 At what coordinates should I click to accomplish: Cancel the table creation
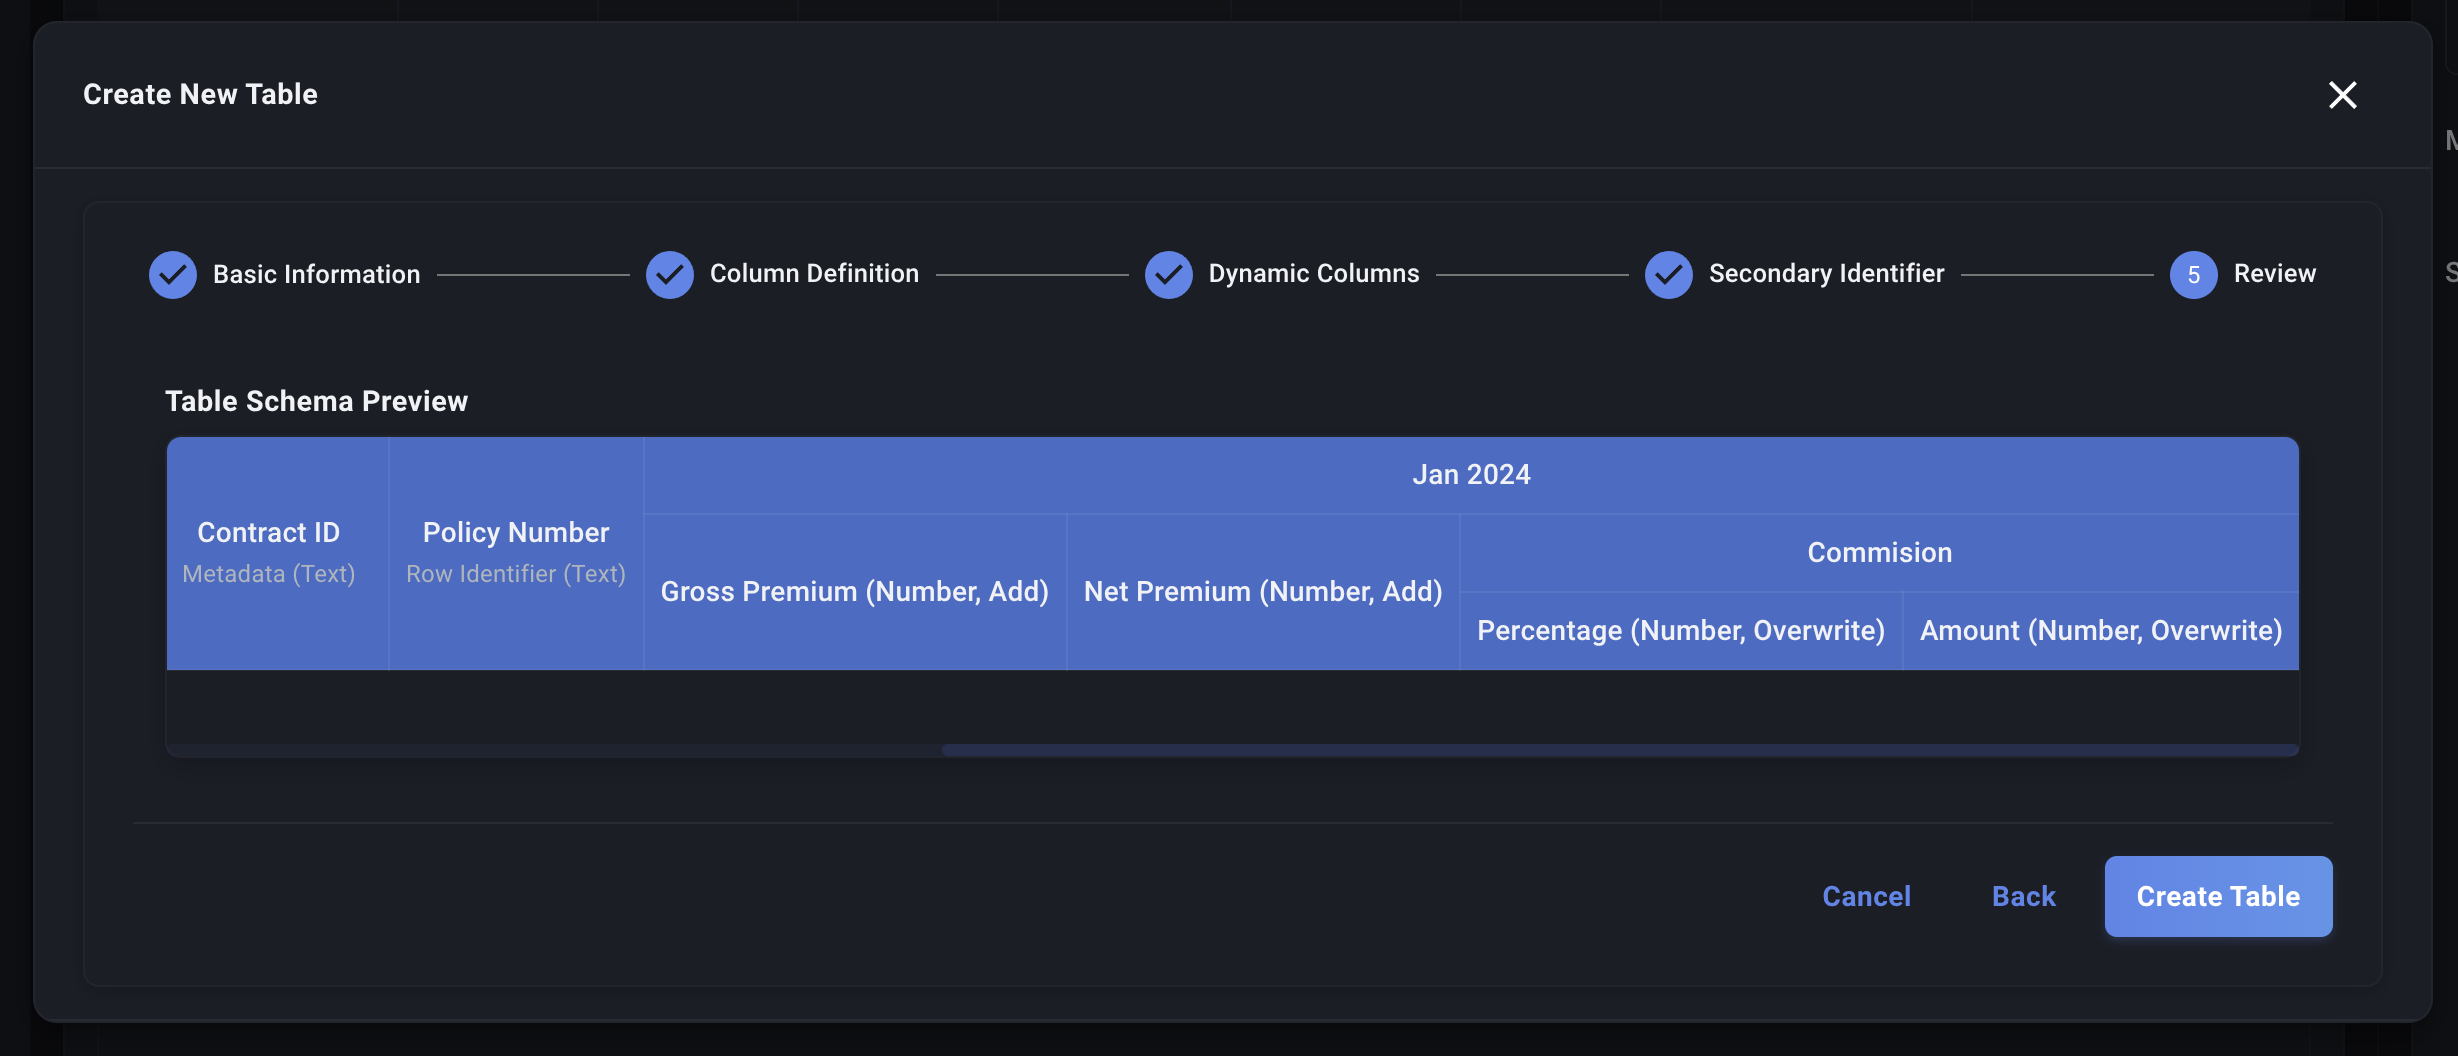[1866, 897]
